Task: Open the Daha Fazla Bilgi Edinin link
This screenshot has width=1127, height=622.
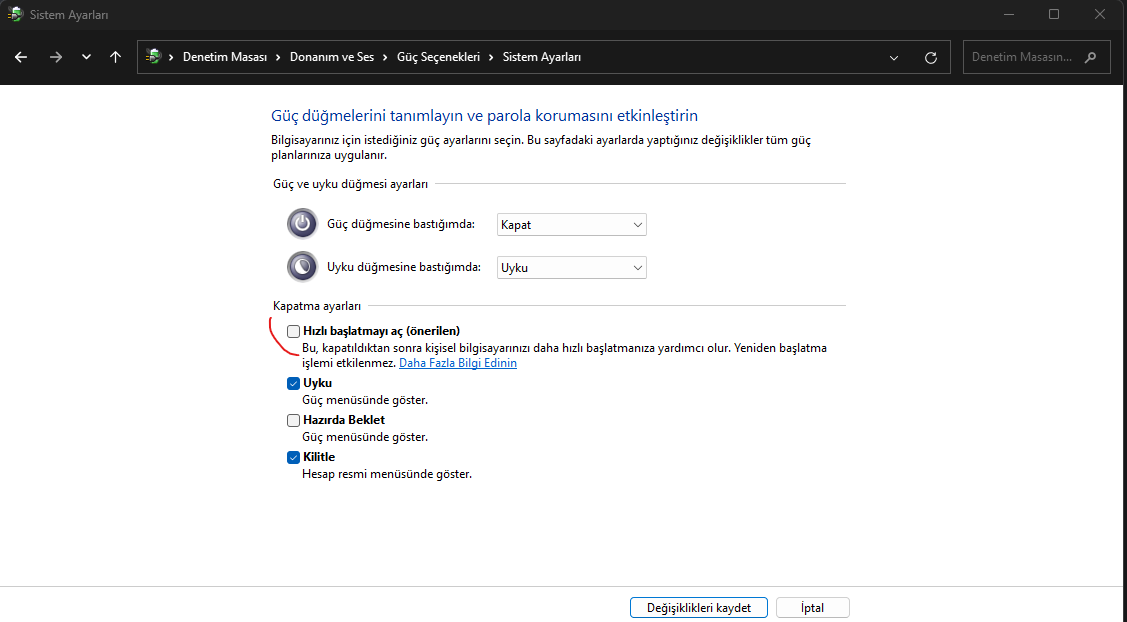Action: coord(458,363)
